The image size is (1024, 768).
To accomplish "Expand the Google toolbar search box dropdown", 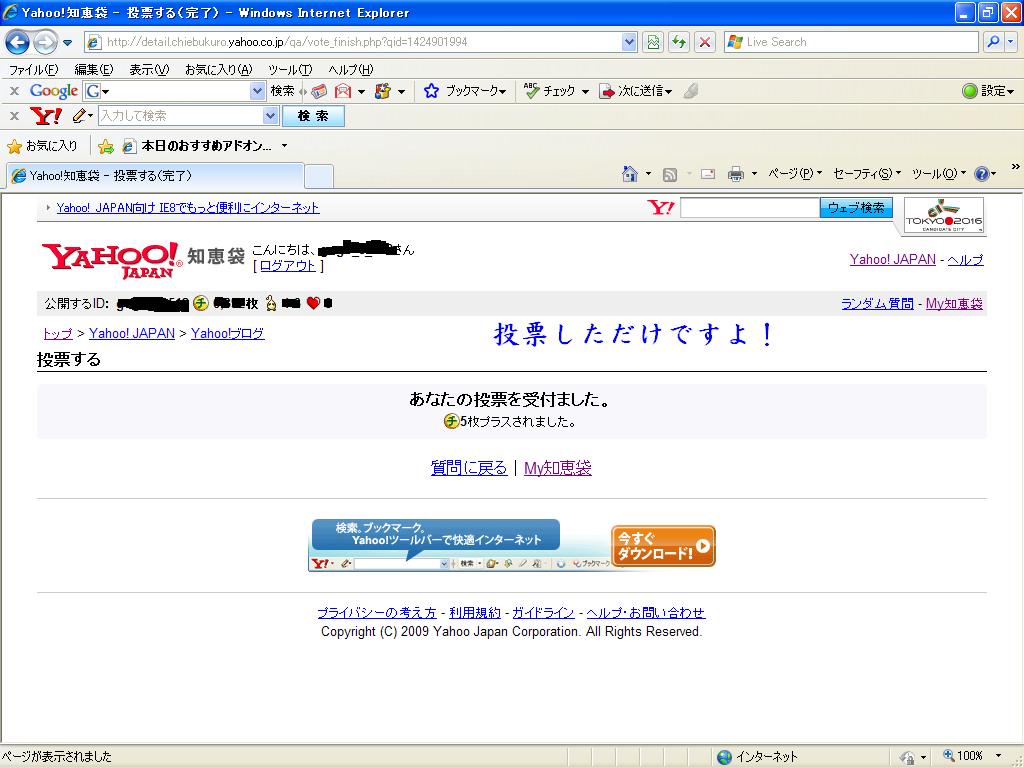I will [x=257, y=91].
